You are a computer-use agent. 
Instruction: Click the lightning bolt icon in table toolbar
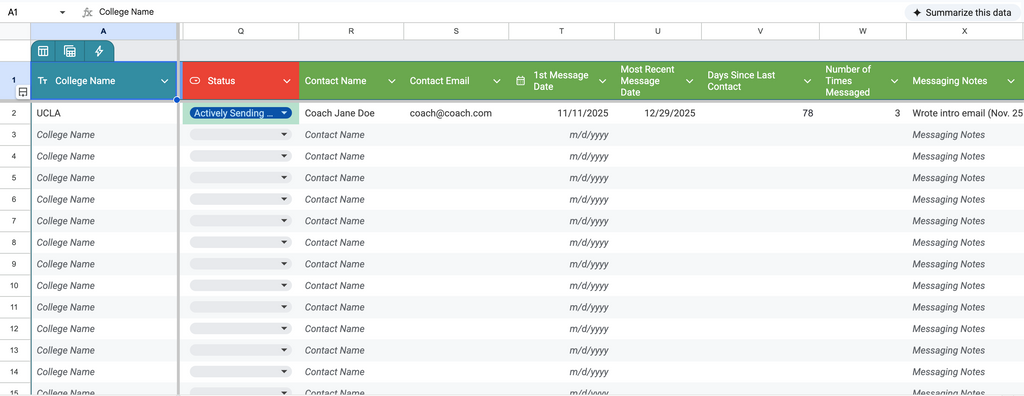coord(99,52)
